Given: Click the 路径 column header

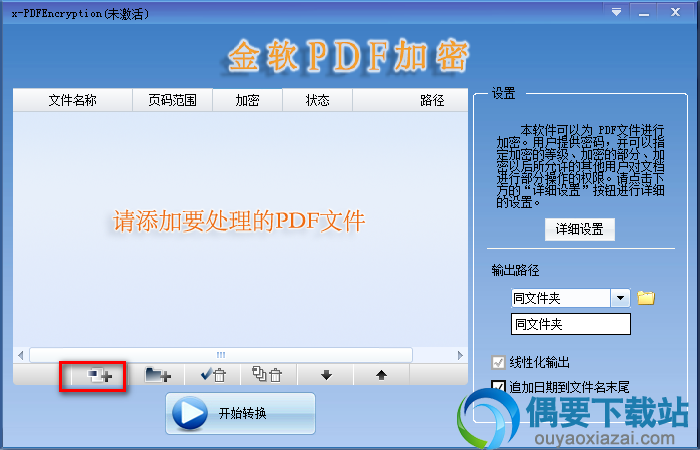Looking at the screenshot, I should (410, 100).
